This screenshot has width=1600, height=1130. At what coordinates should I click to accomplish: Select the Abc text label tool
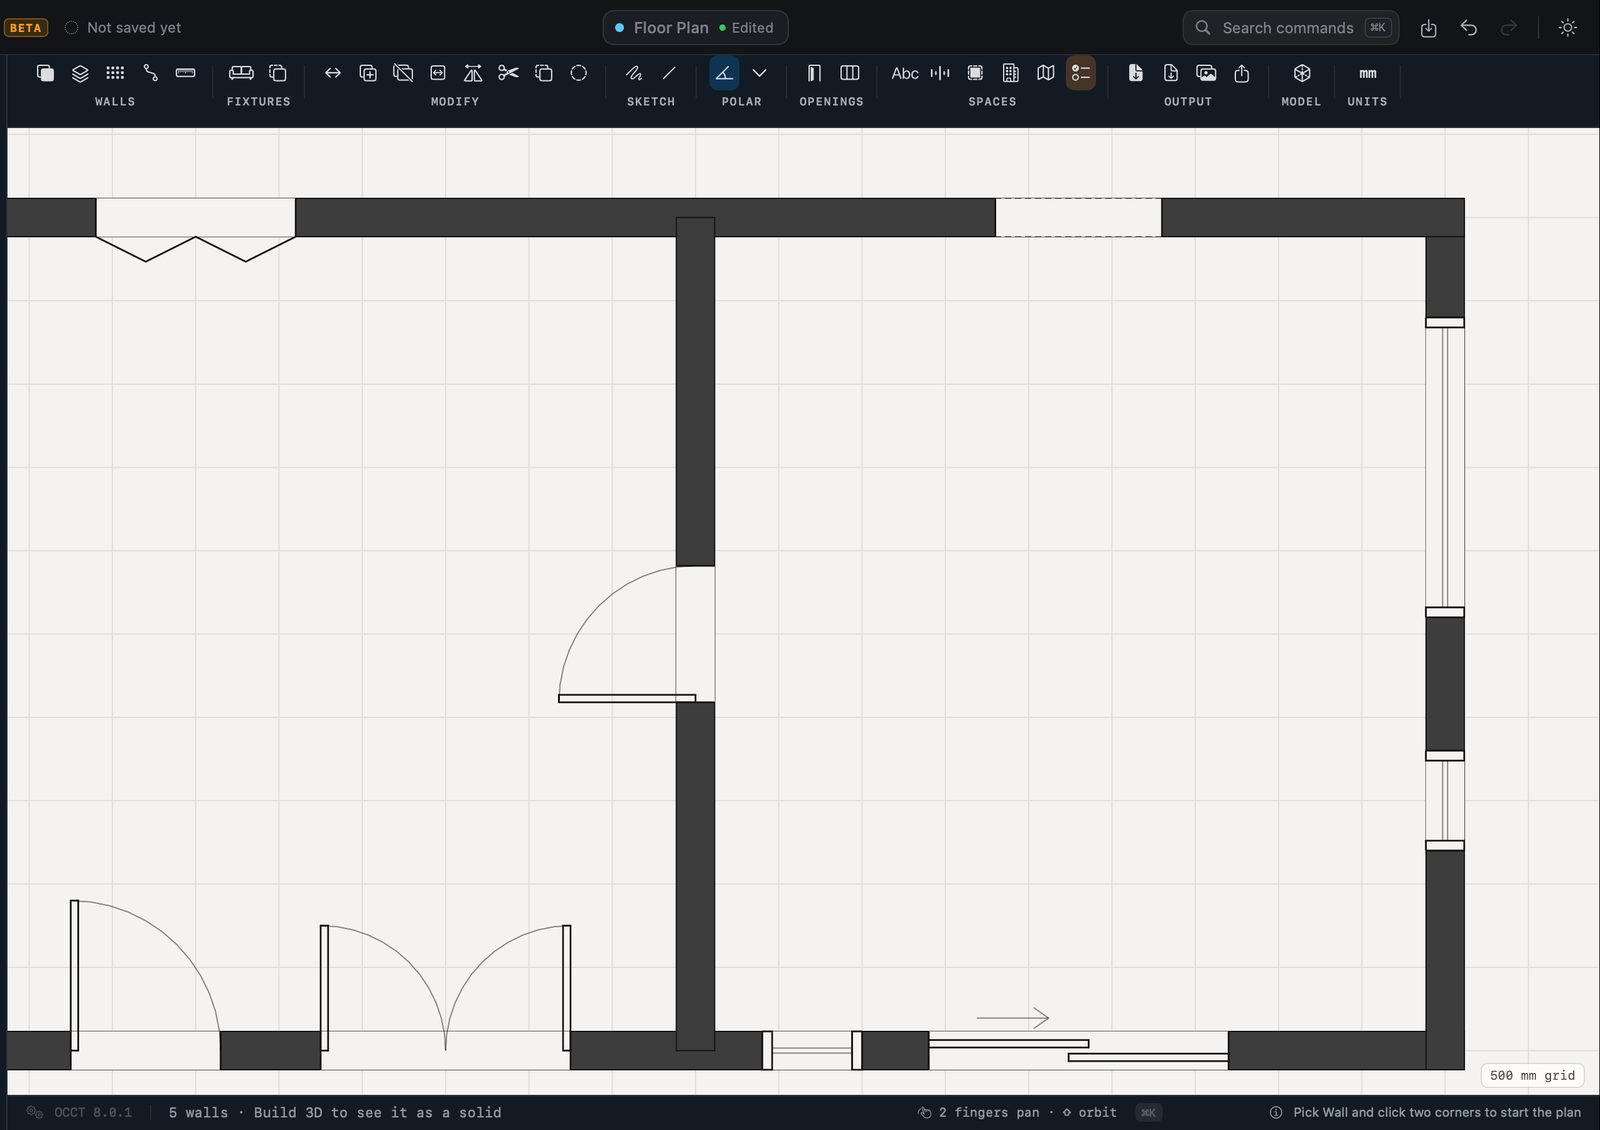click(905, 73)
